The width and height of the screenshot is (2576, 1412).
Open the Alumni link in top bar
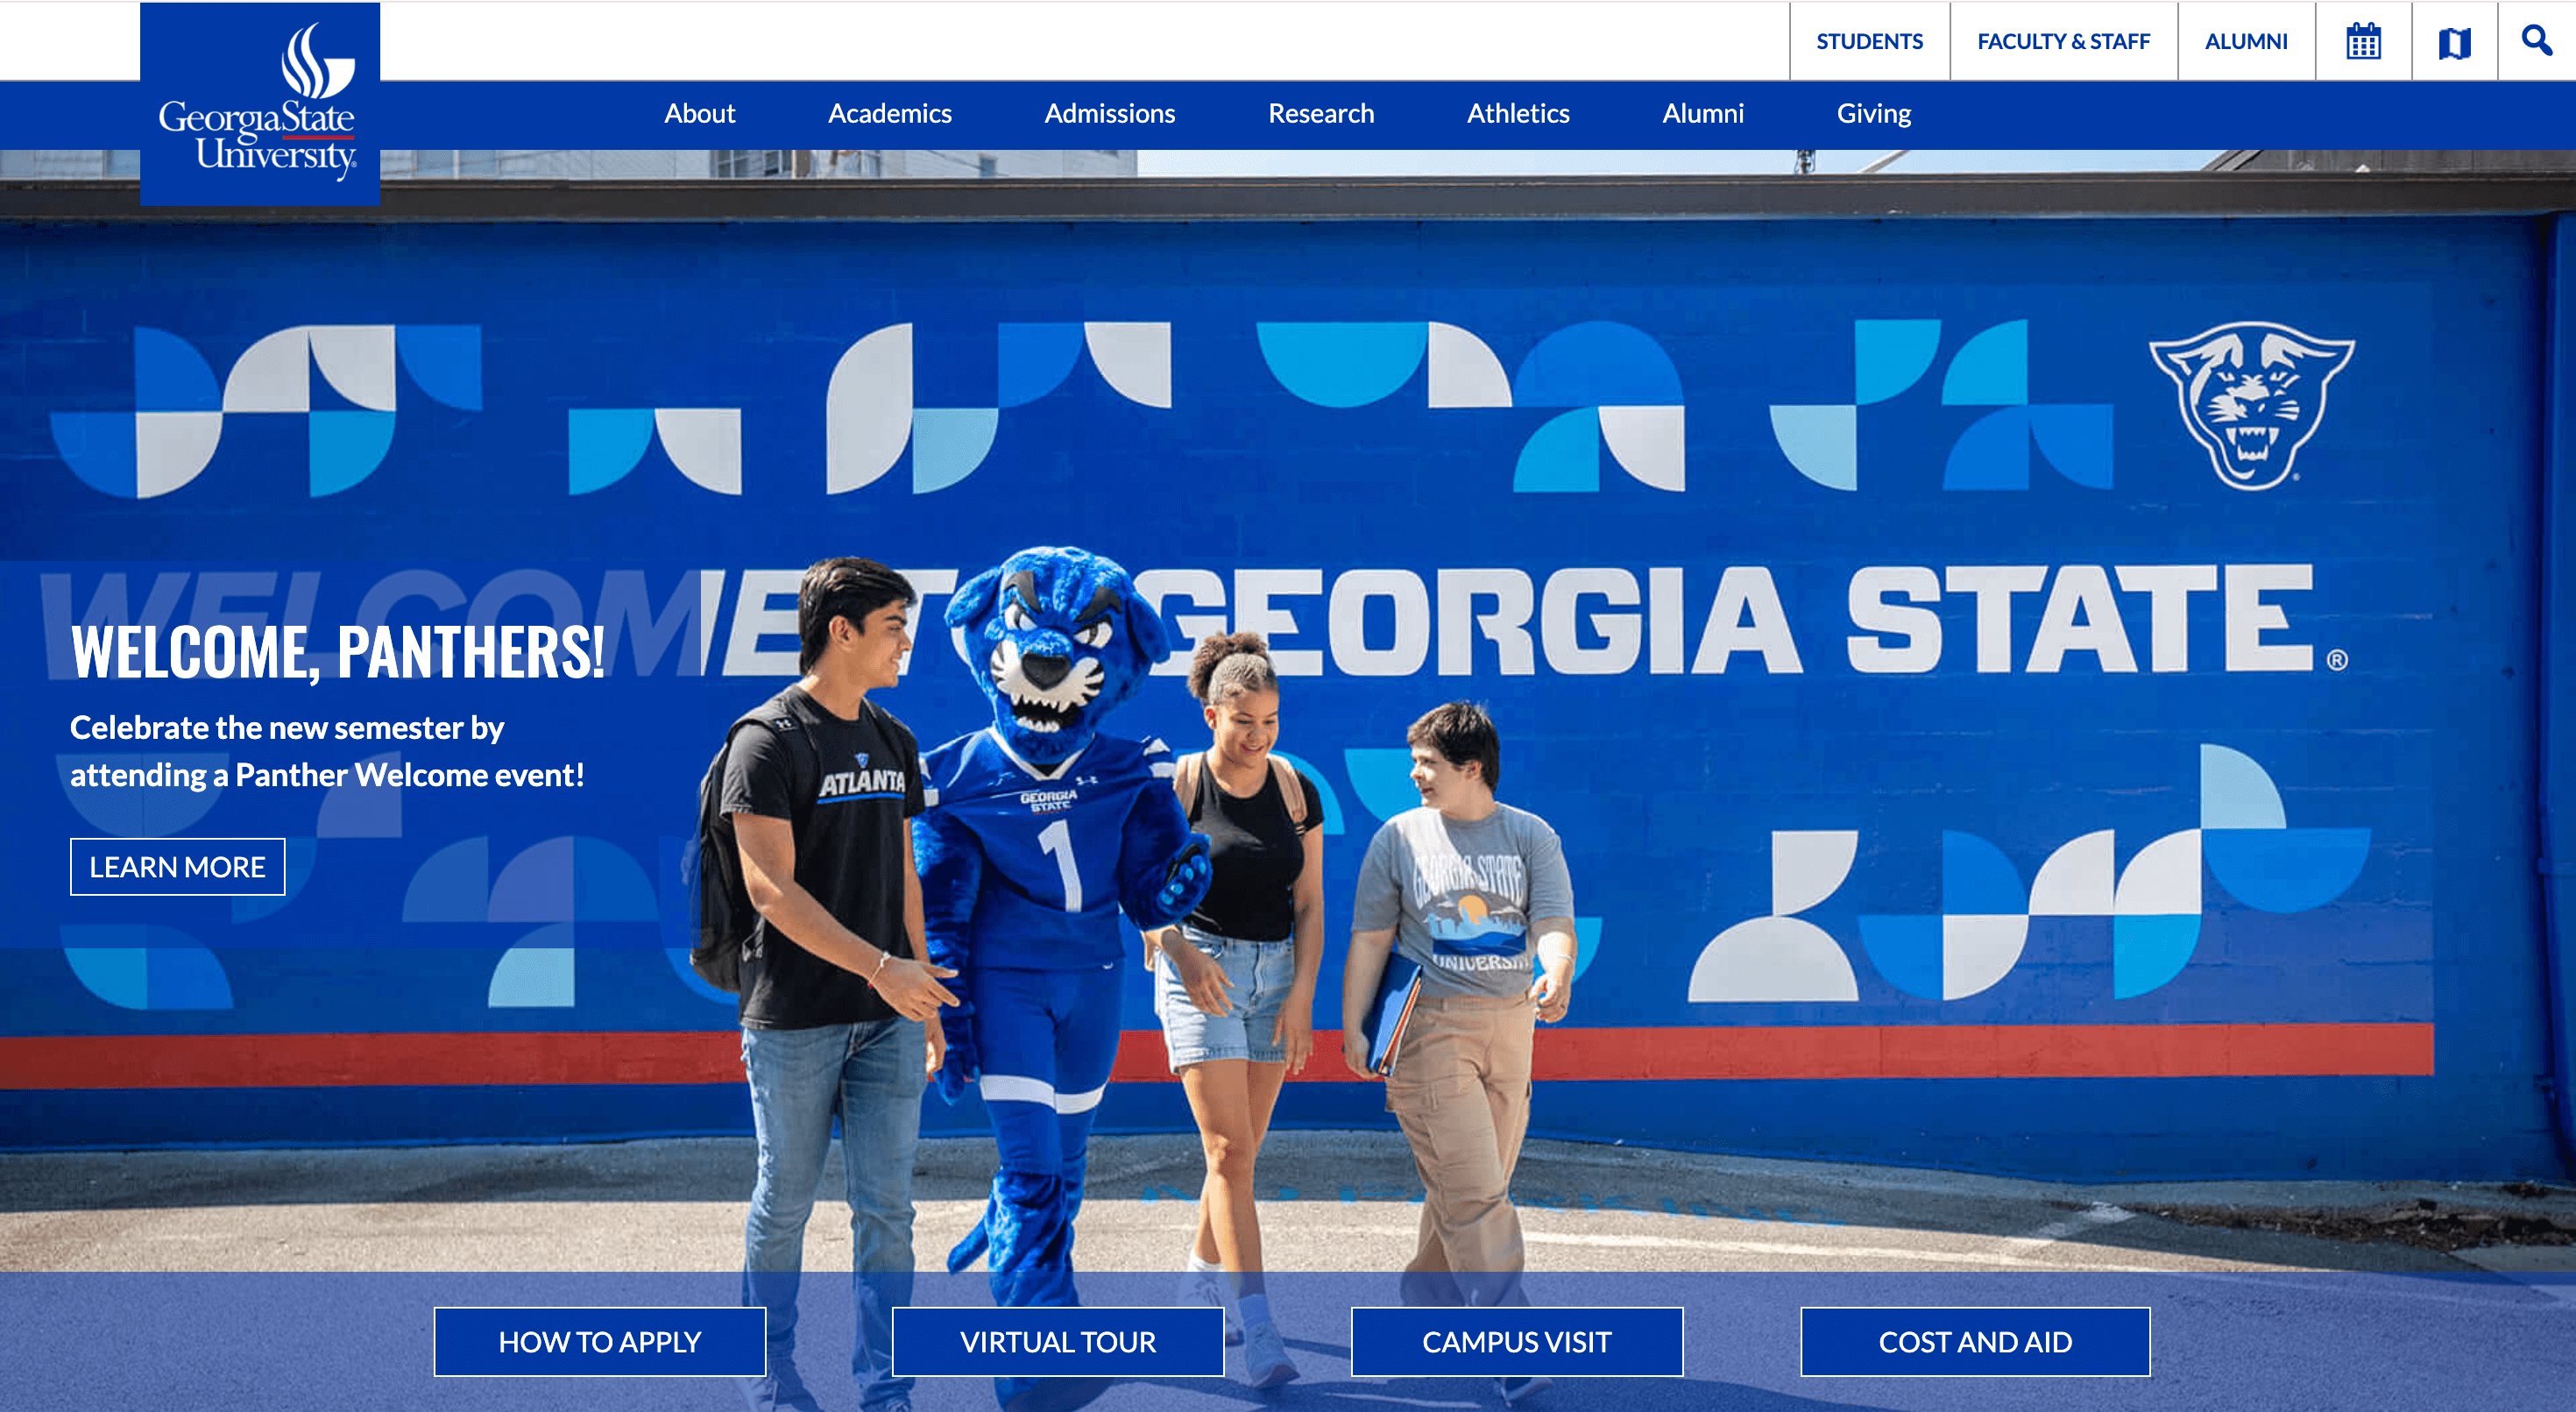(2246, 41)
